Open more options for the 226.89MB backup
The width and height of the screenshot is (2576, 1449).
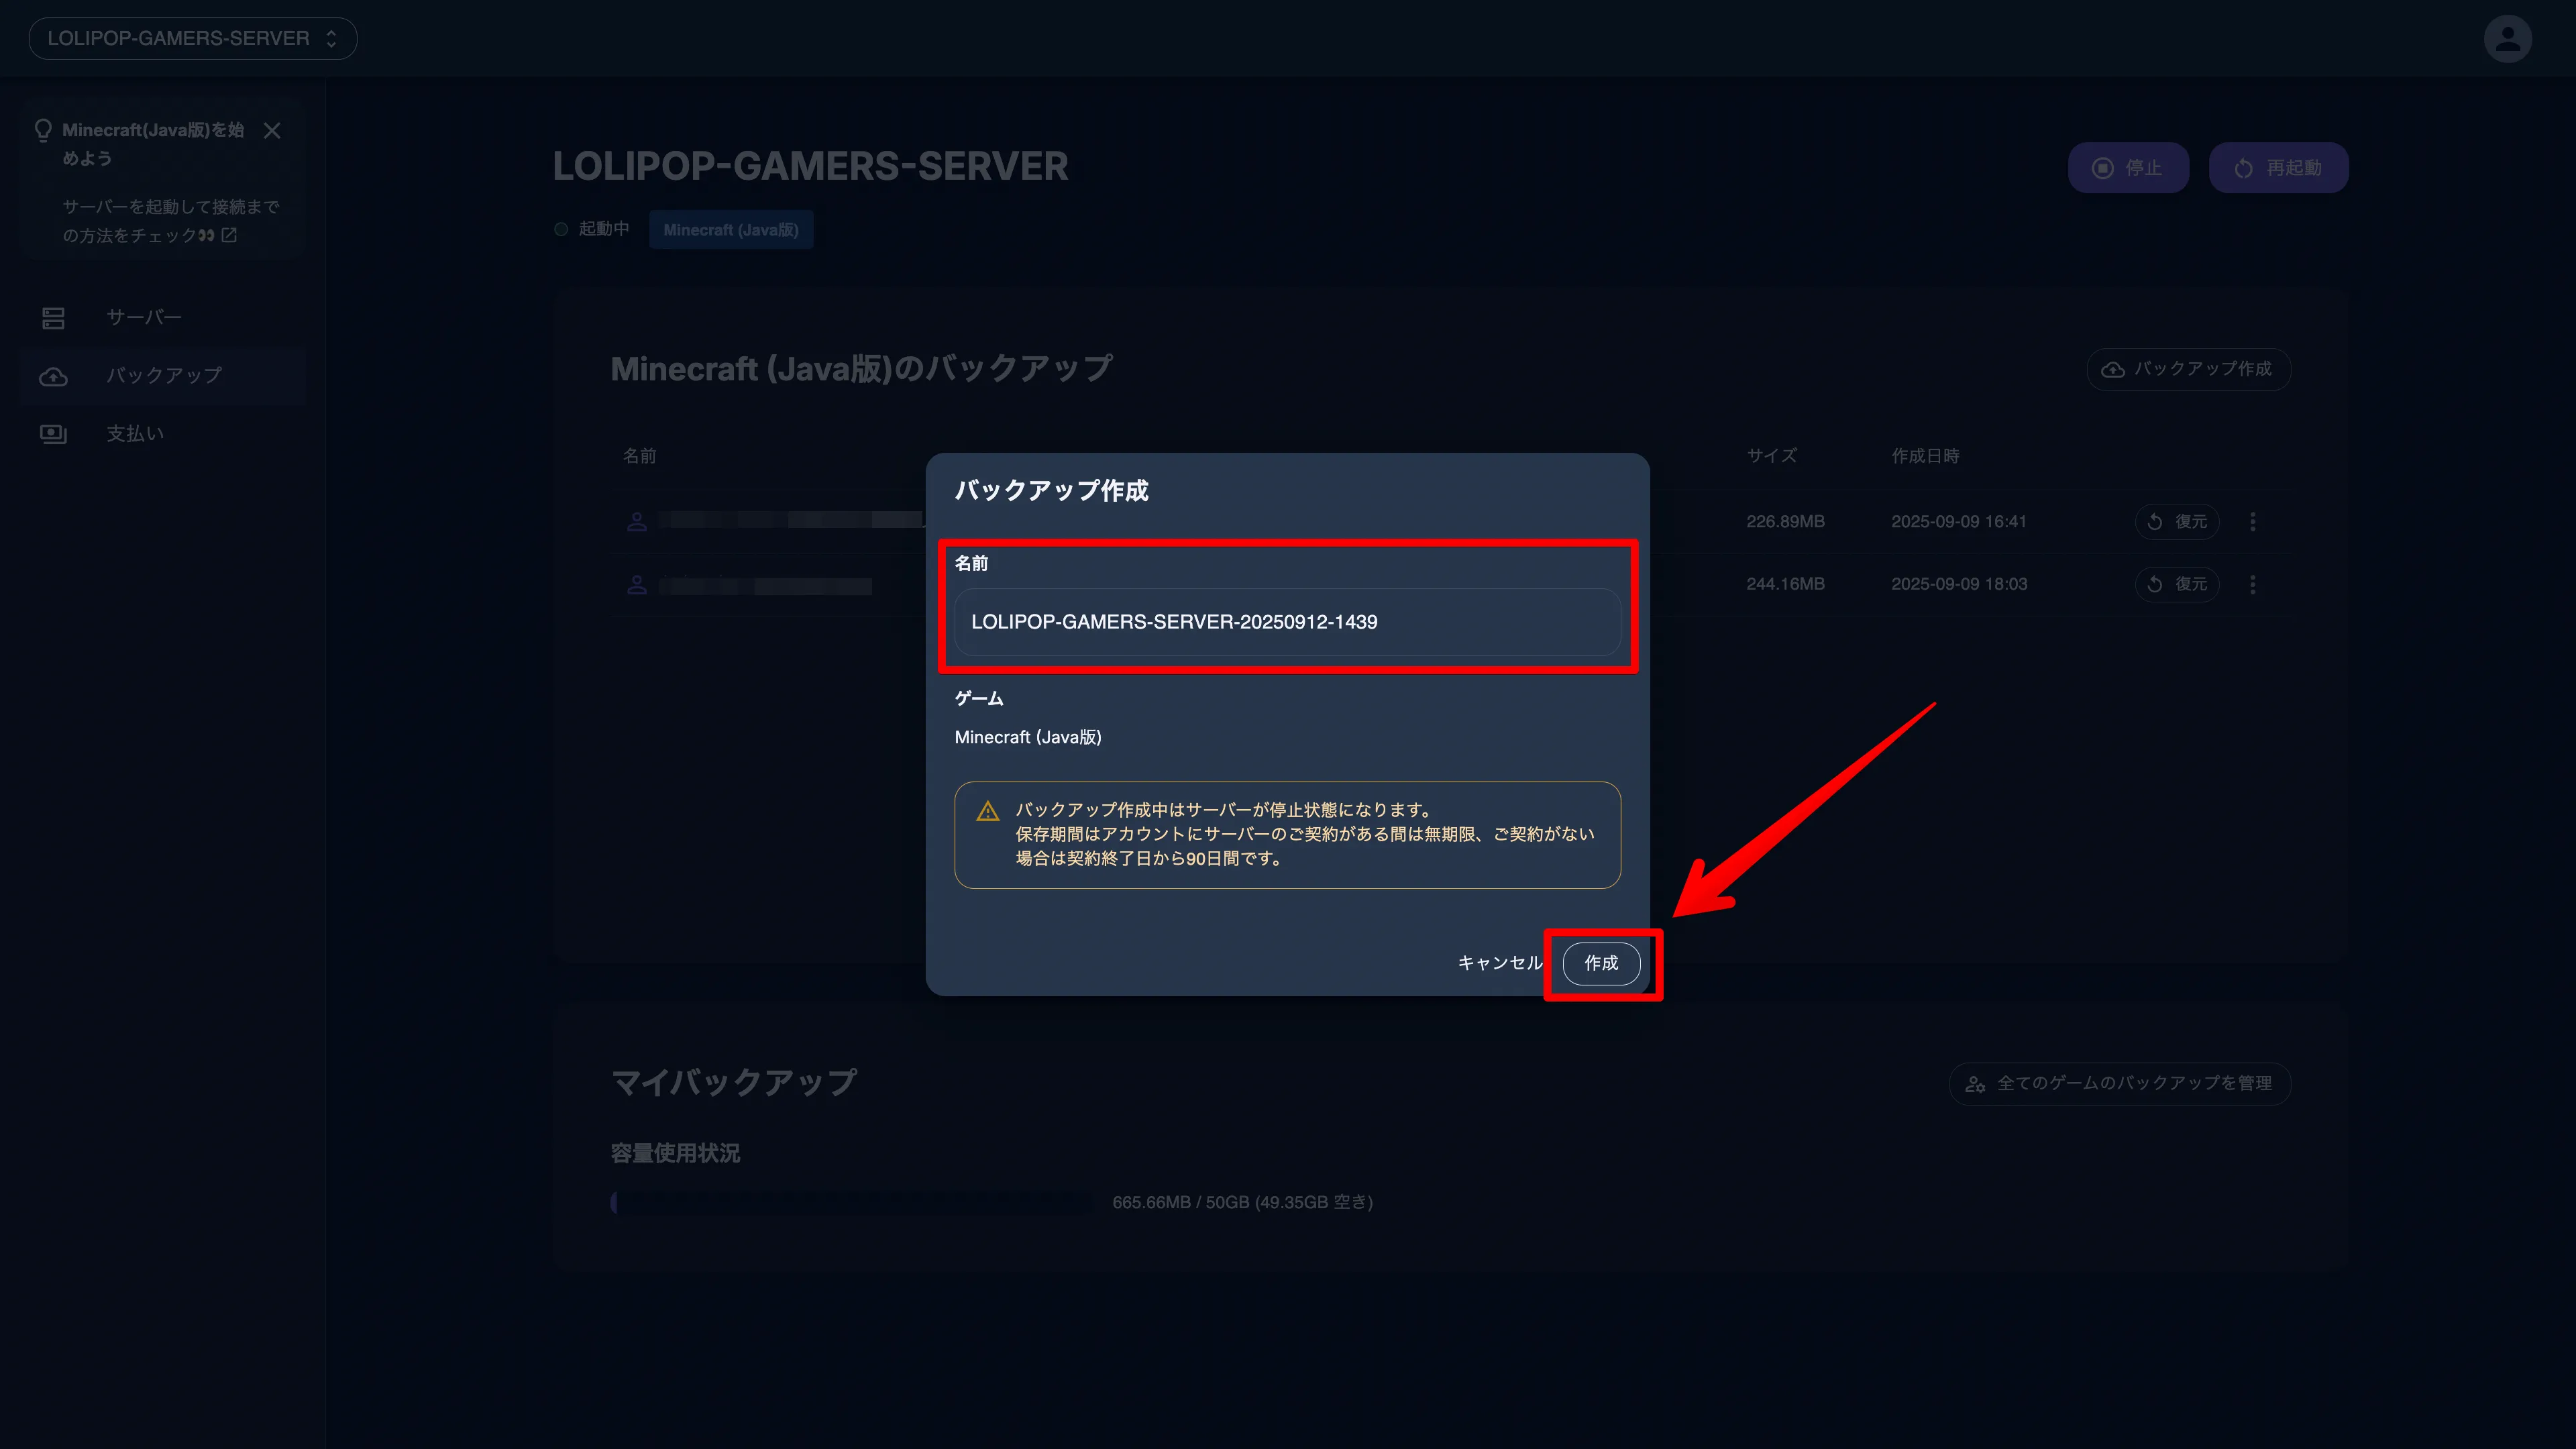(x=2253, y=522)
